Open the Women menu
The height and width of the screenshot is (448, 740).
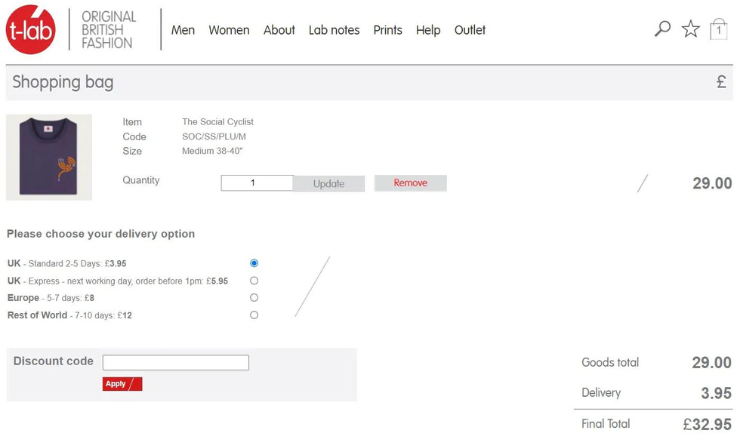(229, 30)
